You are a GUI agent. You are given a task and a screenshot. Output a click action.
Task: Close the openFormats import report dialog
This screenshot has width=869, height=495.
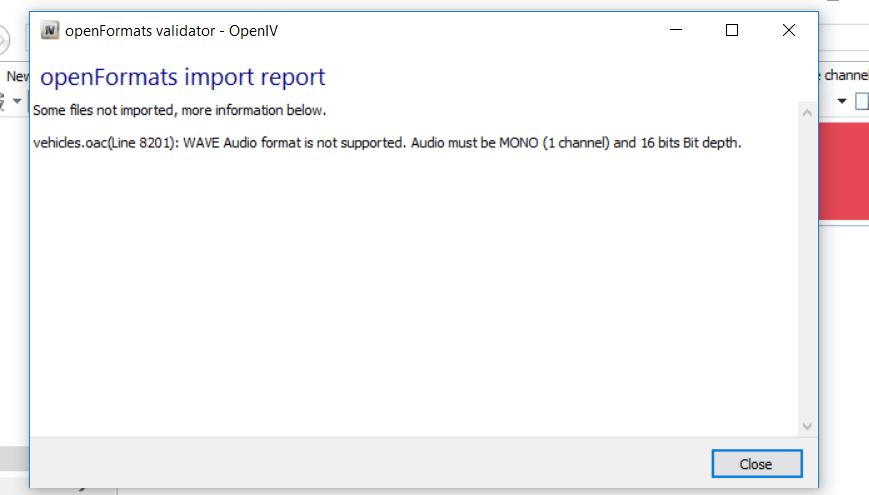[x=756, y=463]
